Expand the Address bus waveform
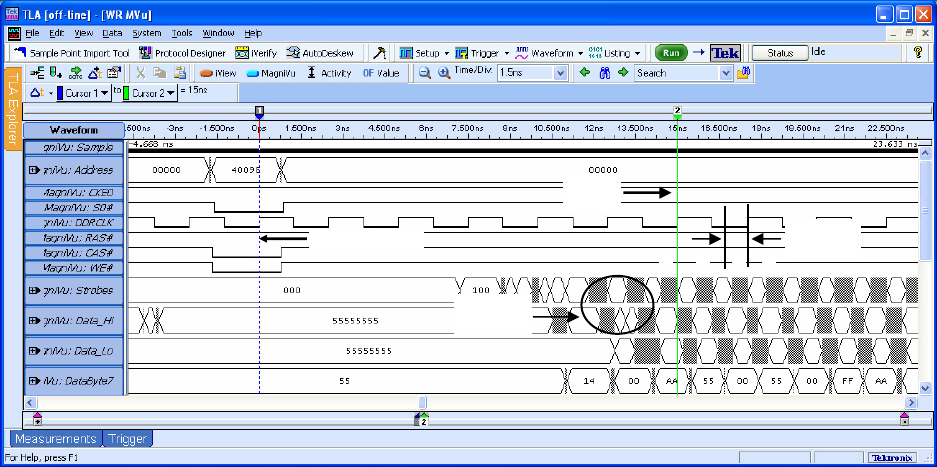The width and height of the screenshot is (937, 467). (33, 170)
